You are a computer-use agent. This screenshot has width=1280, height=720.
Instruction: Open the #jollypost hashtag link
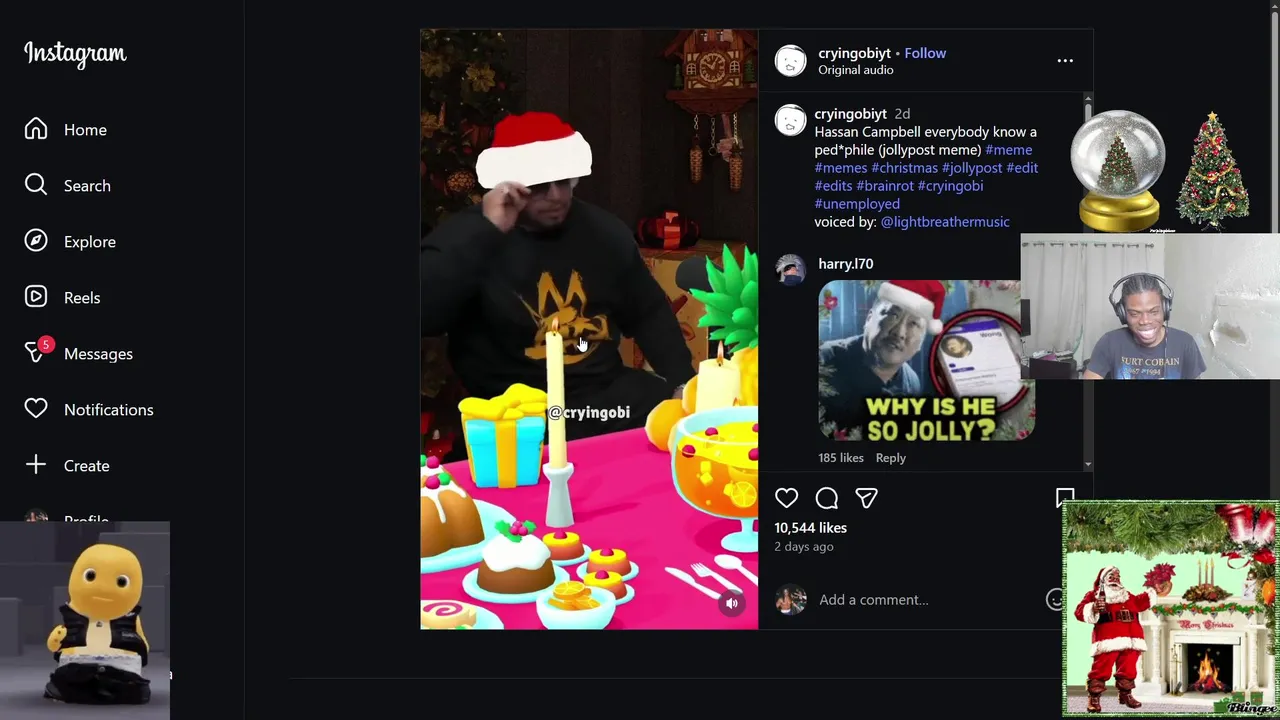pyautogui.click(x=972, y=168)
